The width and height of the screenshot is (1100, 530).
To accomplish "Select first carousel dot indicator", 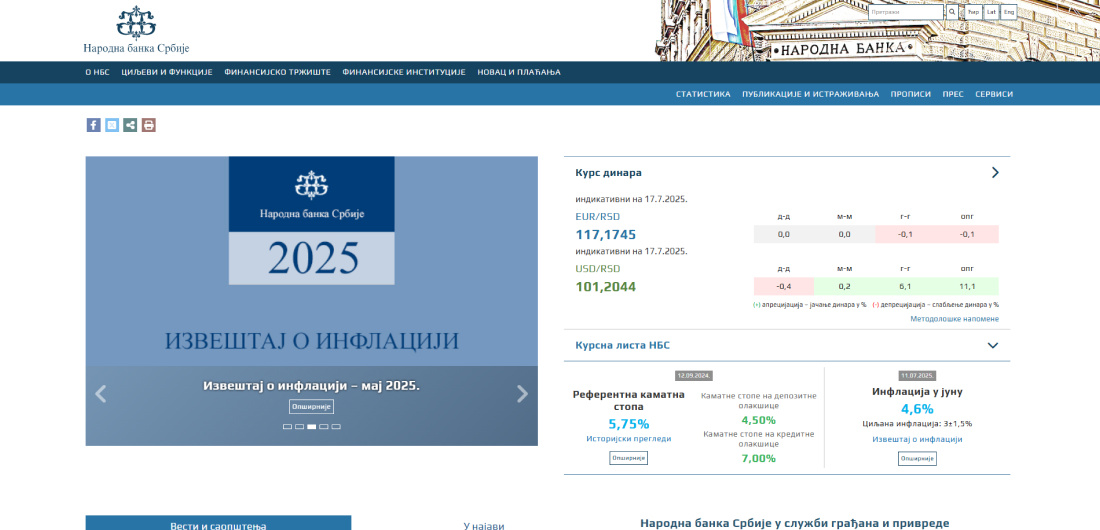I will 287,427.
